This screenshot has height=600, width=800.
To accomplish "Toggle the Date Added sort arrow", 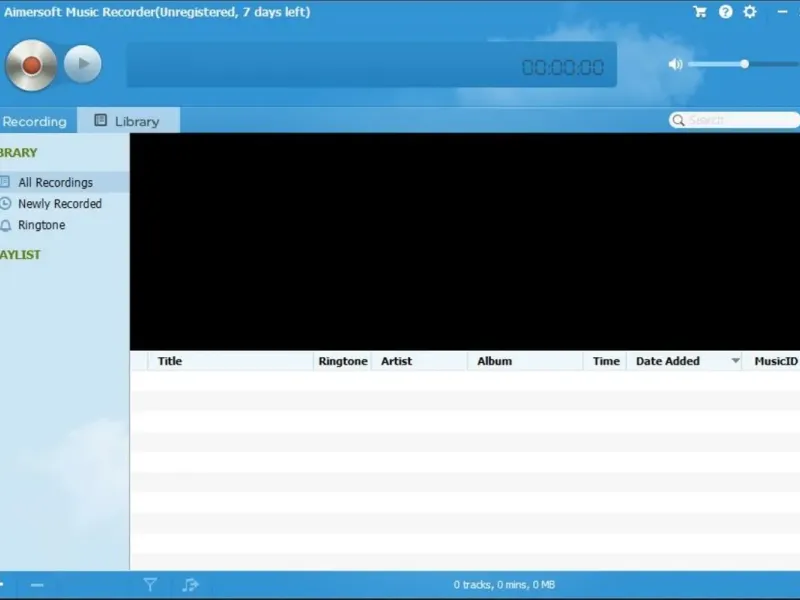I will [x=735, y=361].
